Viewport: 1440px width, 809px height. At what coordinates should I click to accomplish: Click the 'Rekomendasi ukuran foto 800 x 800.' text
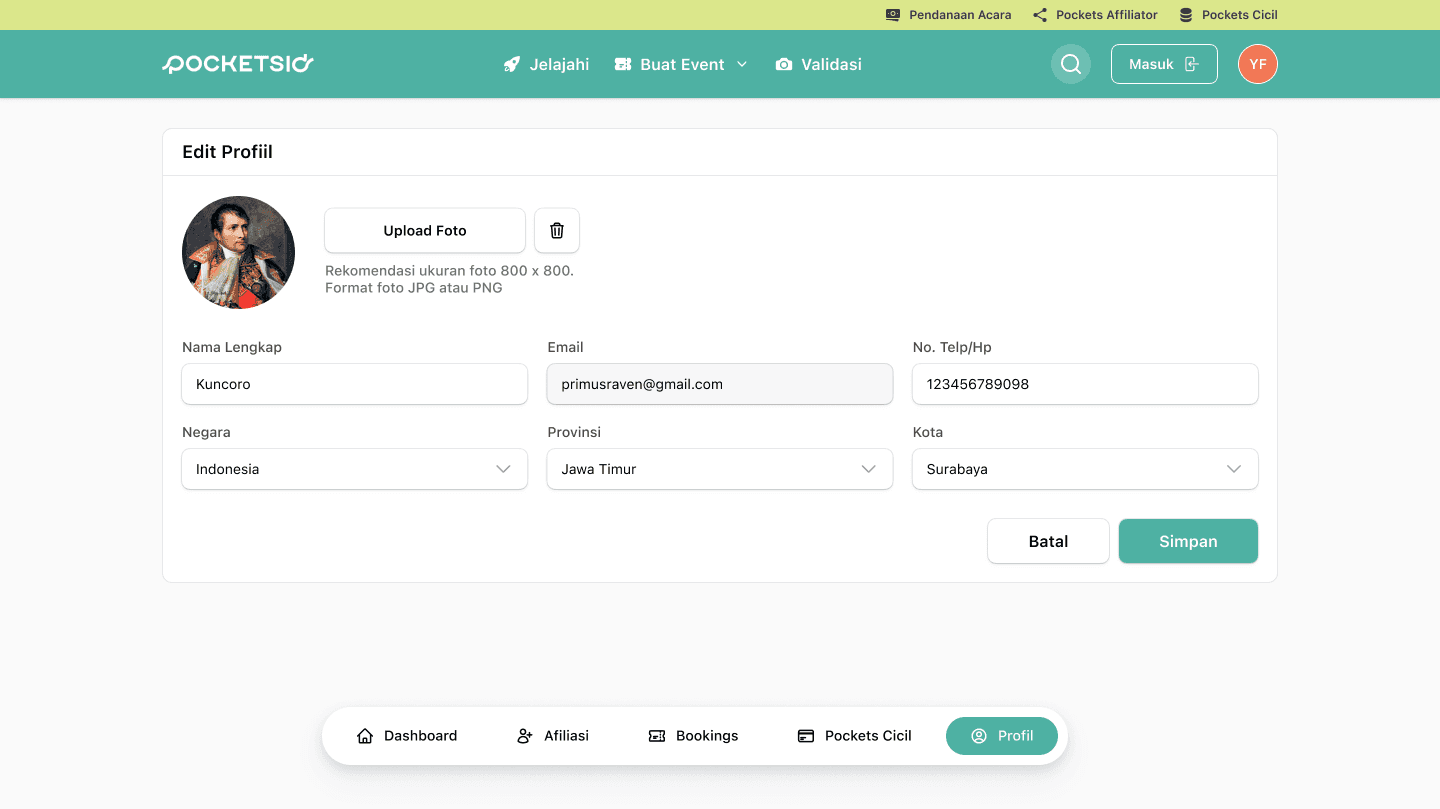tap(449, 271)
